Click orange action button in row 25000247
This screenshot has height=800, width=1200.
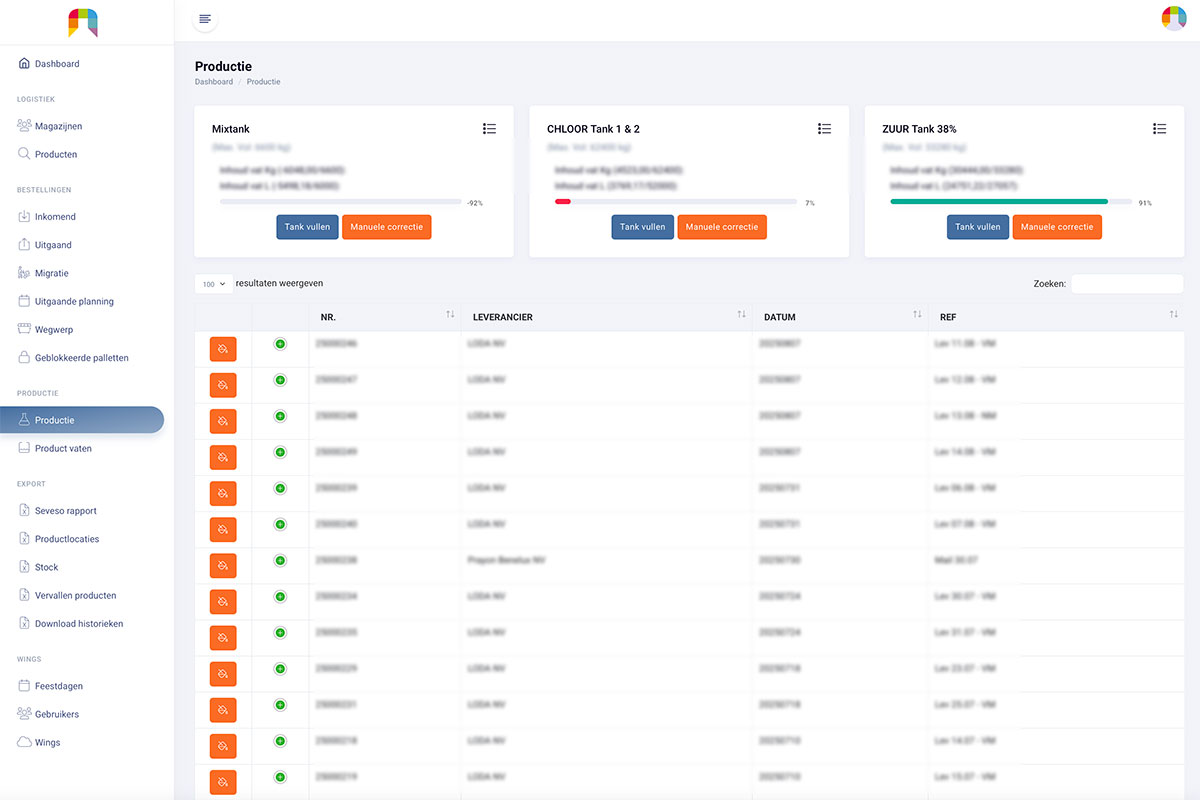223,385
